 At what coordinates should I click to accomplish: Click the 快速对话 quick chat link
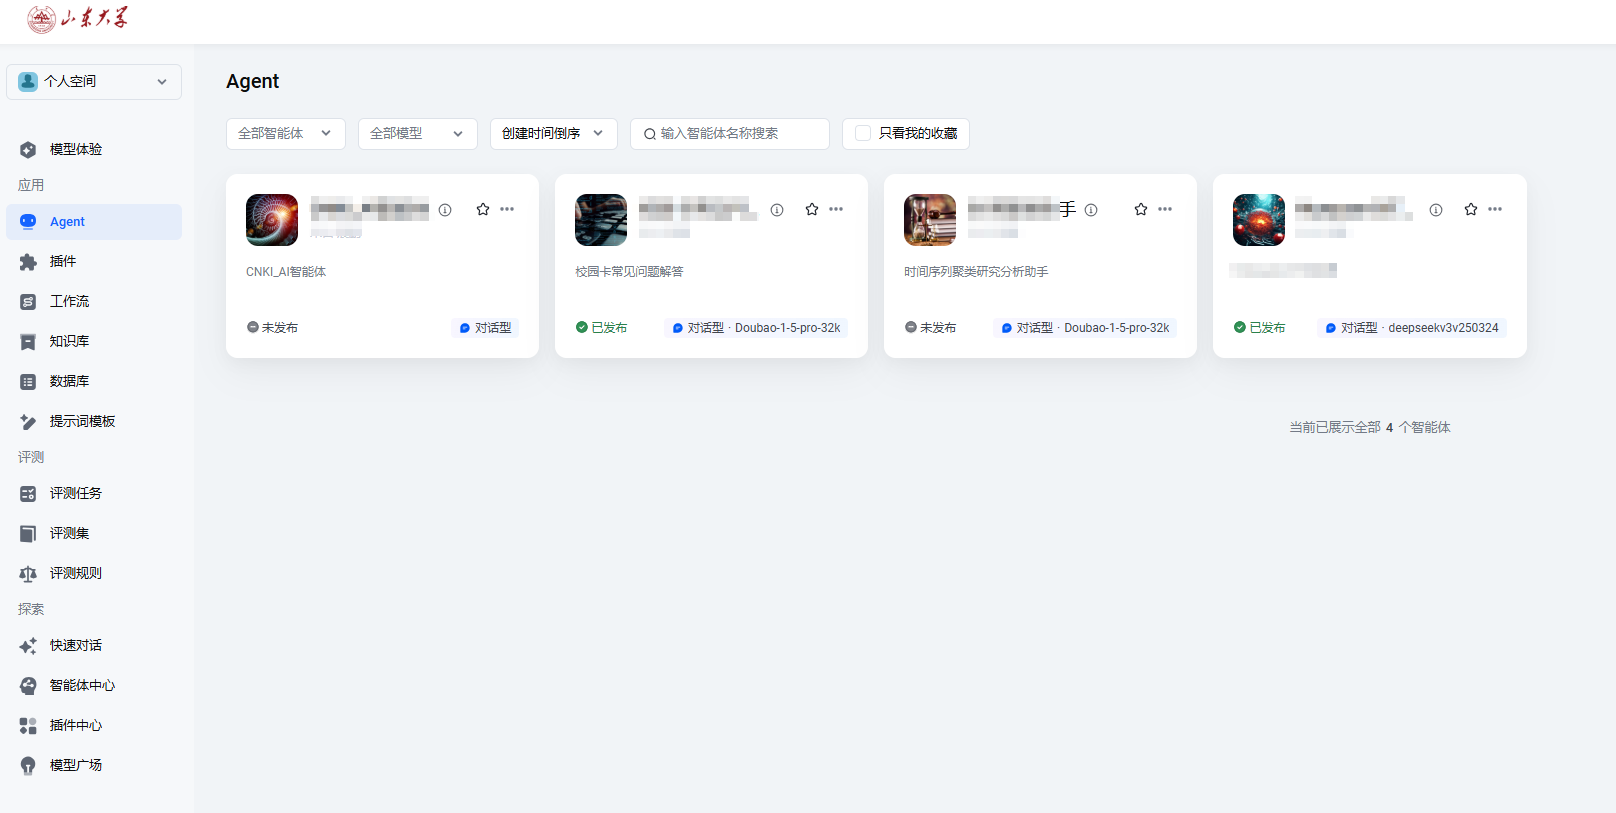pos(75,646)
